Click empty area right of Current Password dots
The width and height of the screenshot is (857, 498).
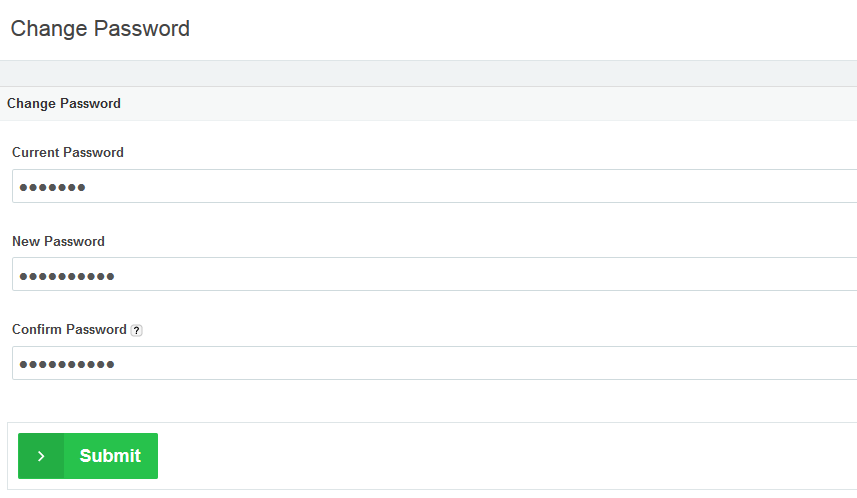450,187
